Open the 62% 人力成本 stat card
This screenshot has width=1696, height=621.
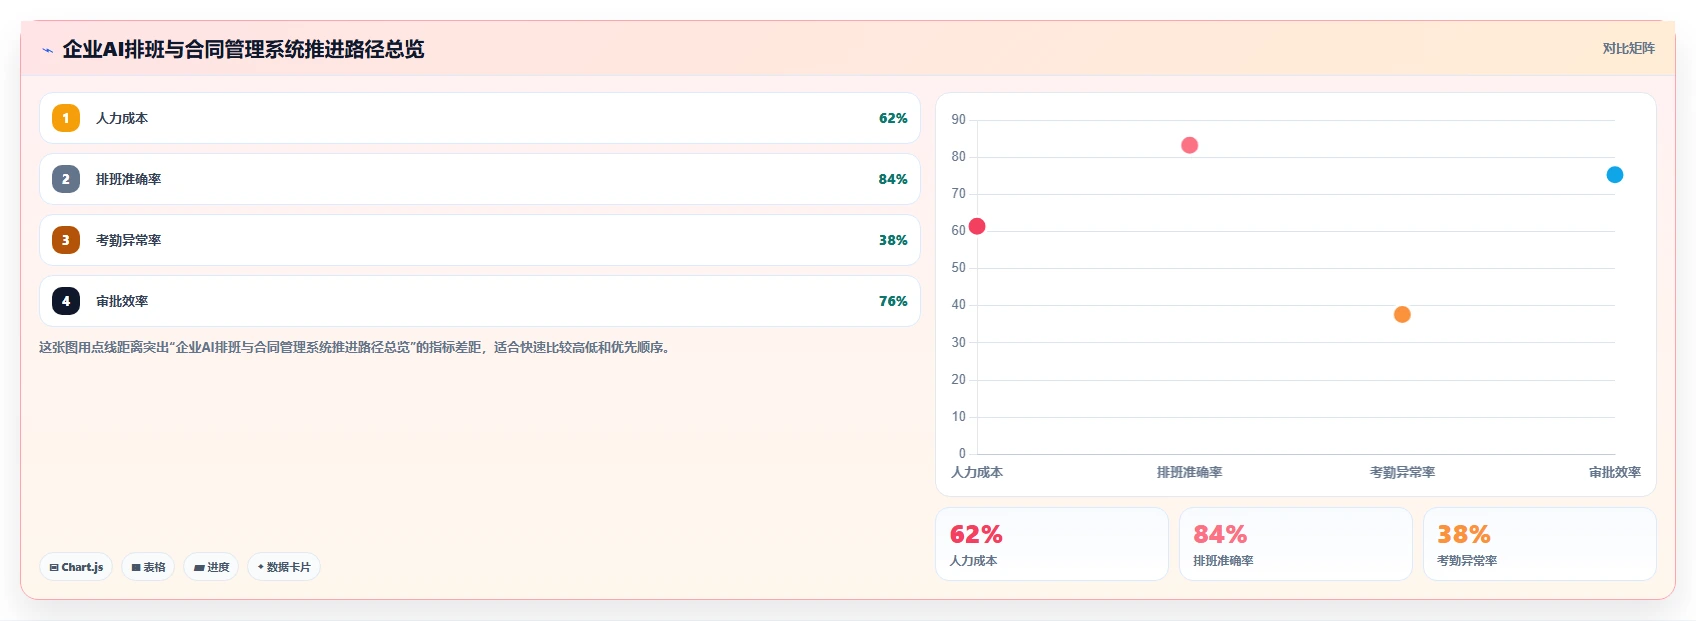click(1052, 544)
